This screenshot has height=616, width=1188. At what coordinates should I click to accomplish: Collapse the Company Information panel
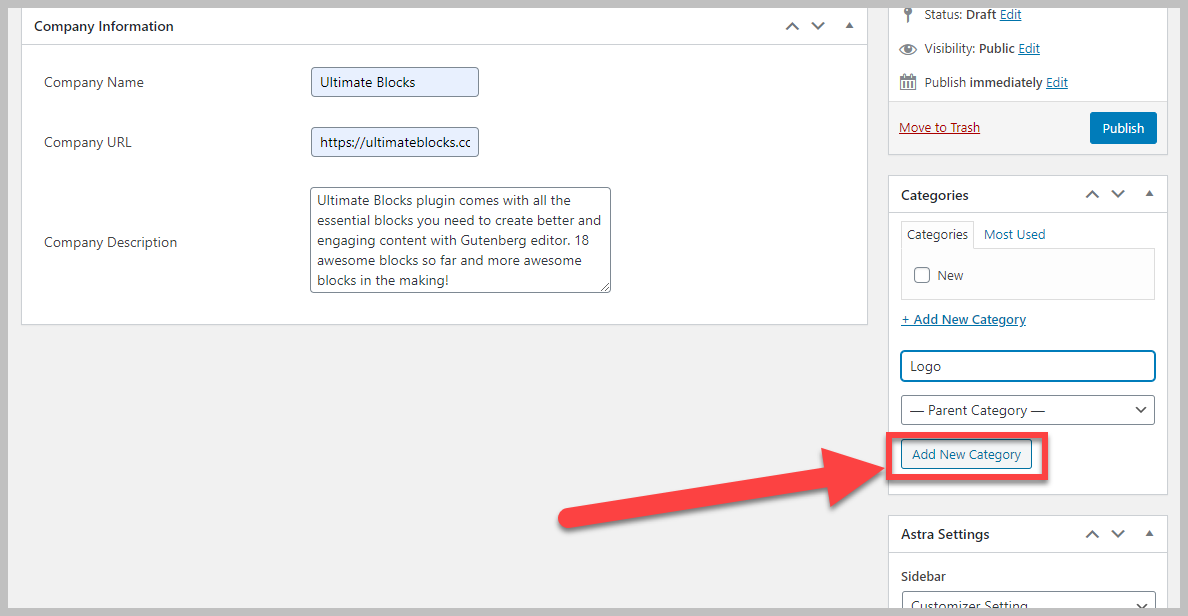pos(849,26)
